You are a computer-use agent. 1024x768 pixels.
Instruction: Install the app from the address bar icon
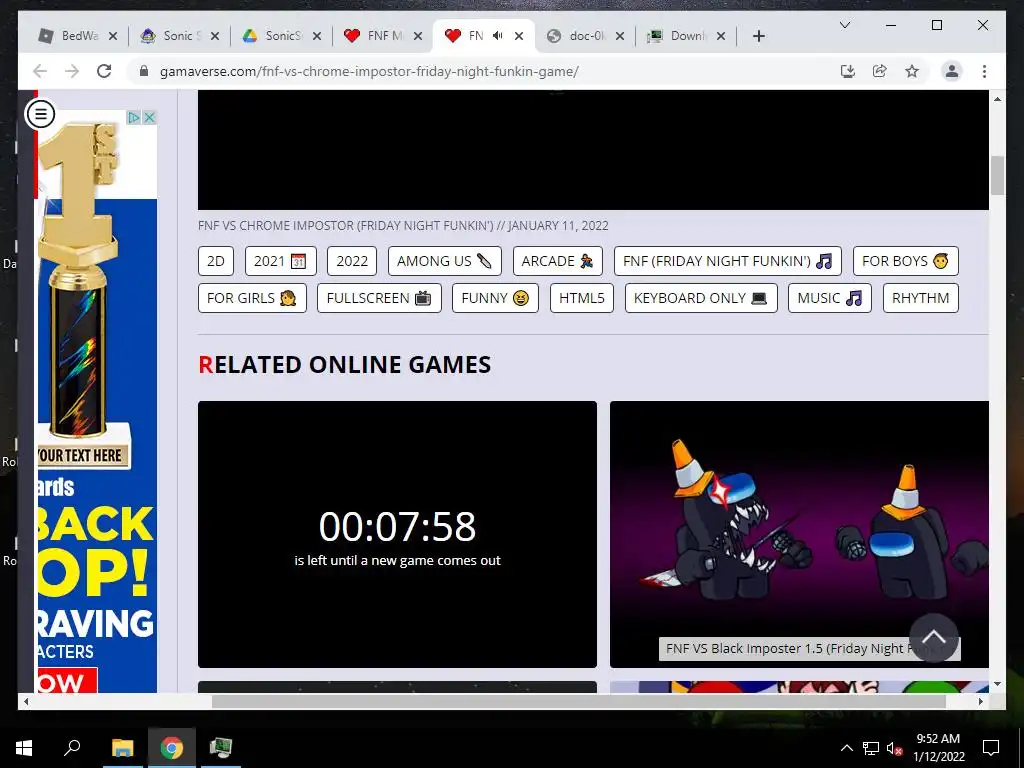(x=848, y=71)
